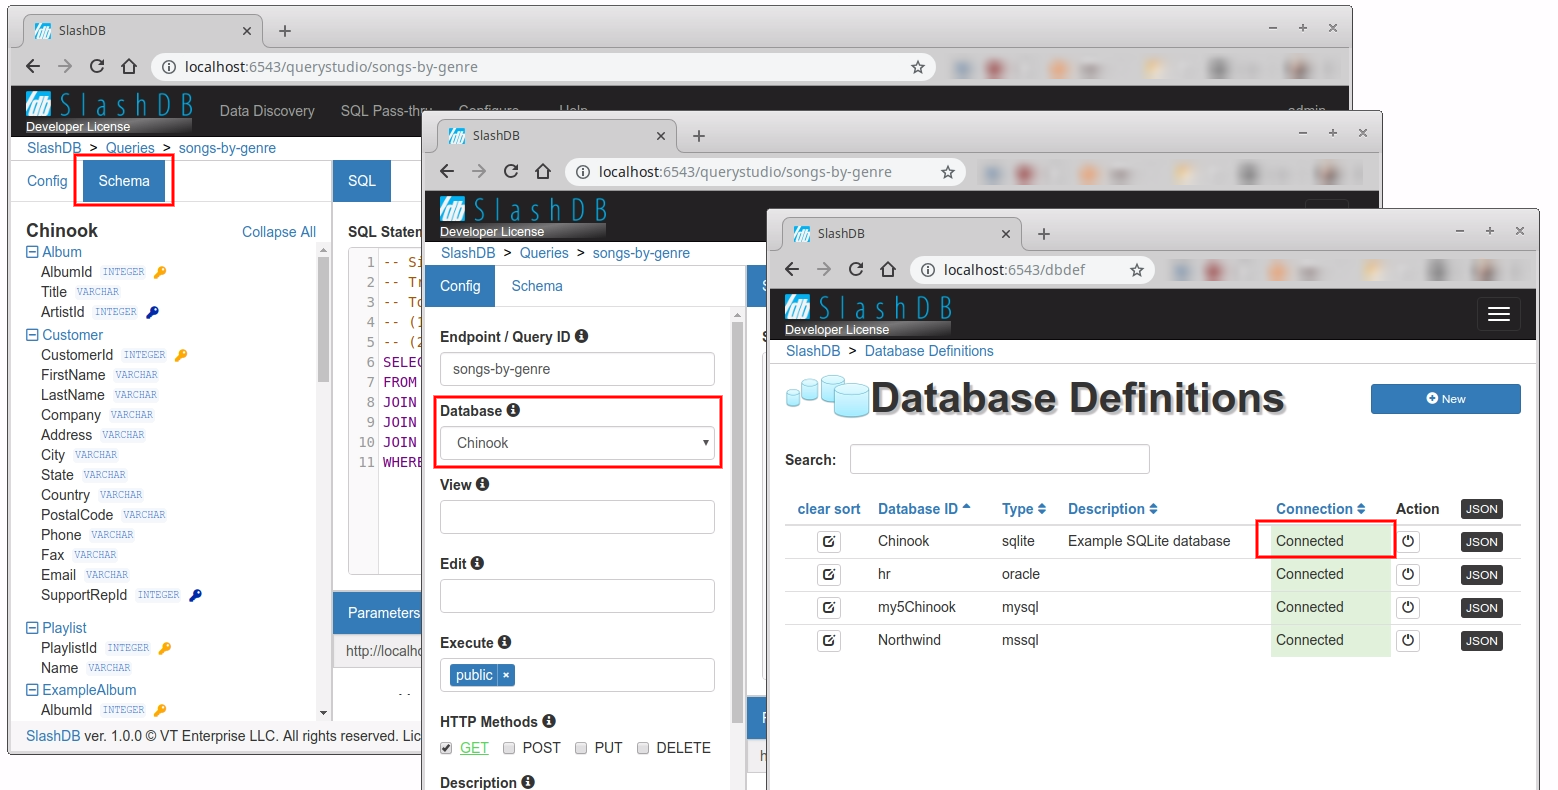1558x790 pixels.
Task: Click home icon in dbdef browser window
Action: 887,269
